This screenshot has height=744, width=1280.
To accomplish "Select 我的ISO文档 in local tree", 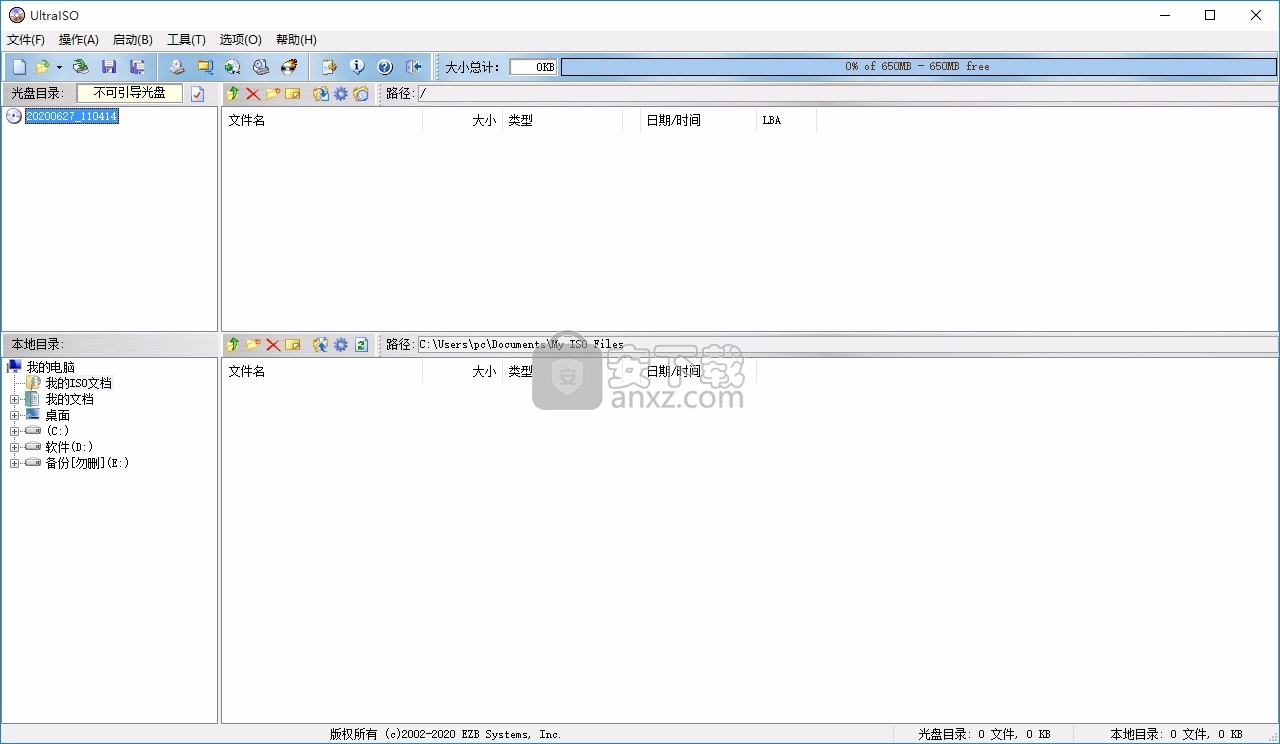I will pyautogui.click(x=78, y=383).
